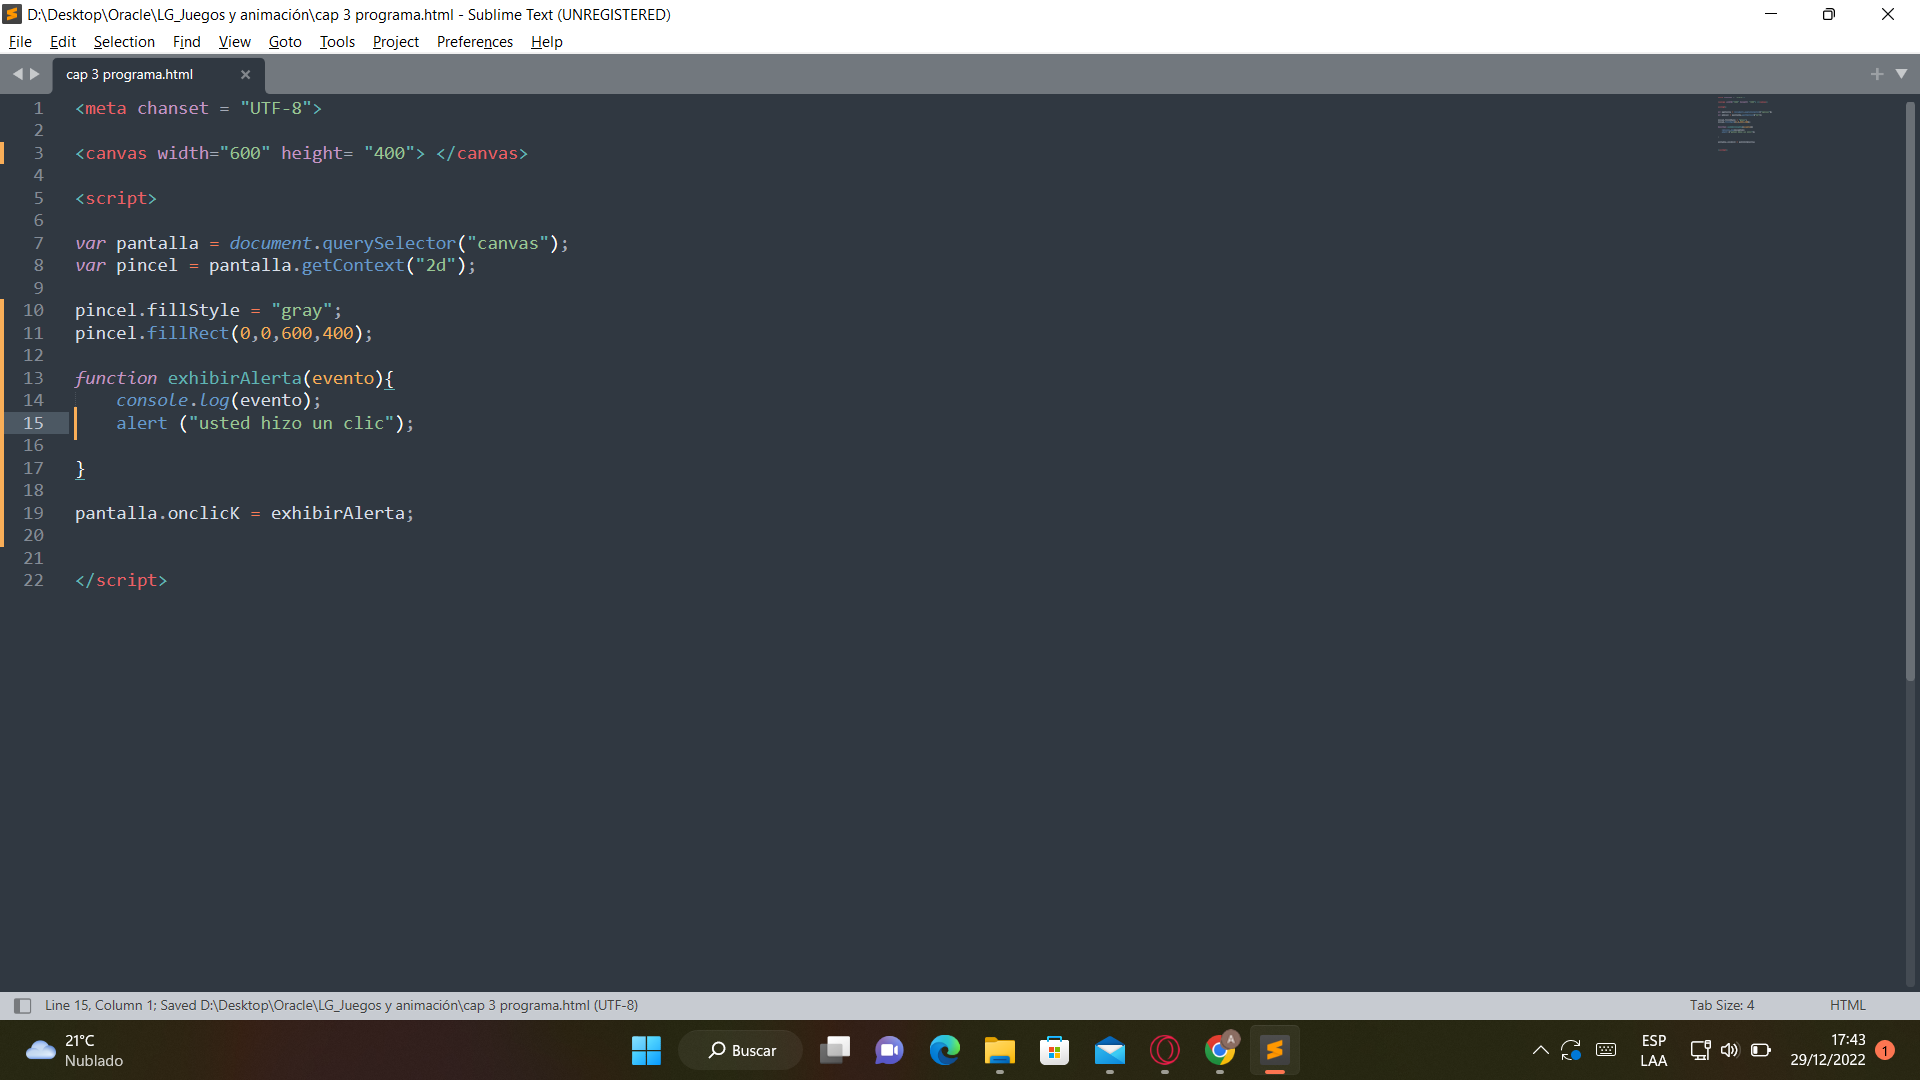Click the battery tray icon
The width and height of the screenshot is (1920, 1080).
tap(1761, 1050)
